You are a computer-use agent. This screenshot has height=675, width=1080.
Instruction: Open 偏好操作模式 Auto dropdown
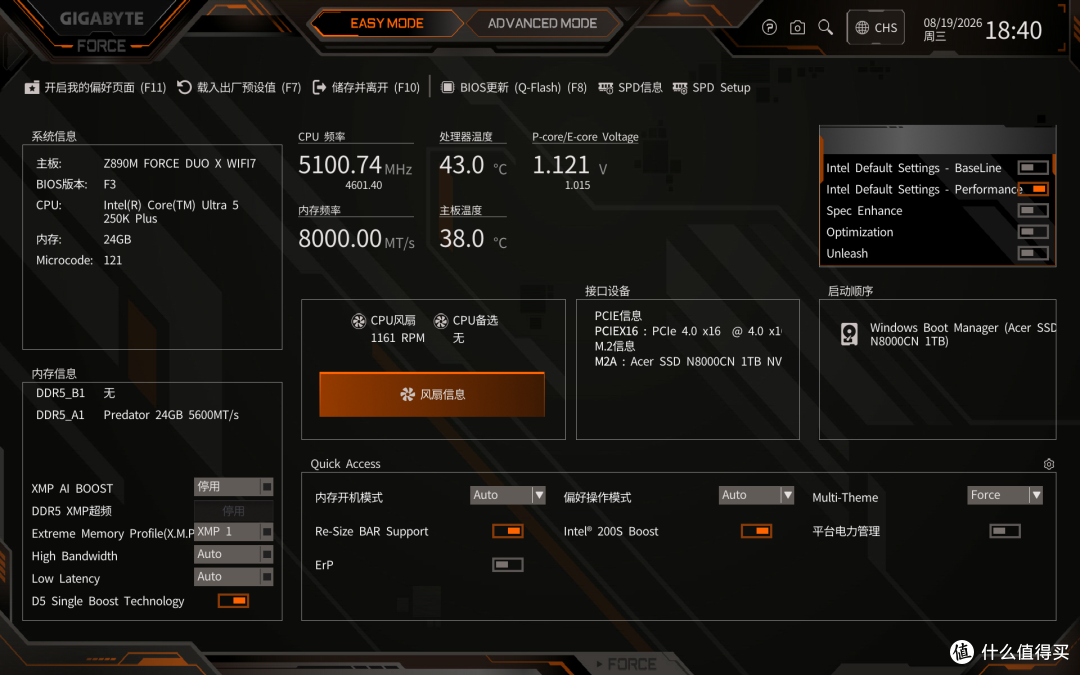coord(756,495)
